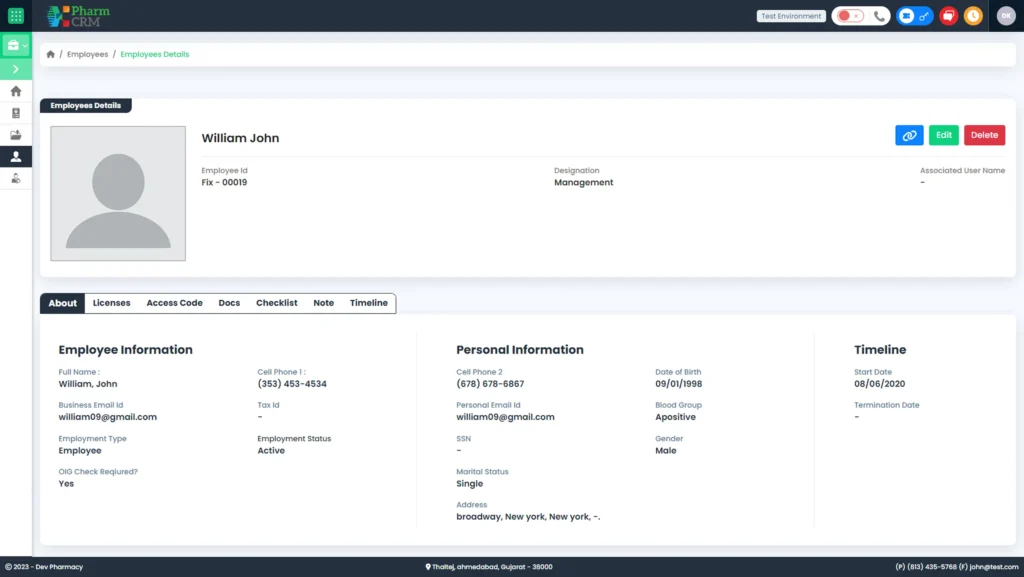Select the phone icon in the top bar
Screen dimensions: 1024x577
click(879, 16)
